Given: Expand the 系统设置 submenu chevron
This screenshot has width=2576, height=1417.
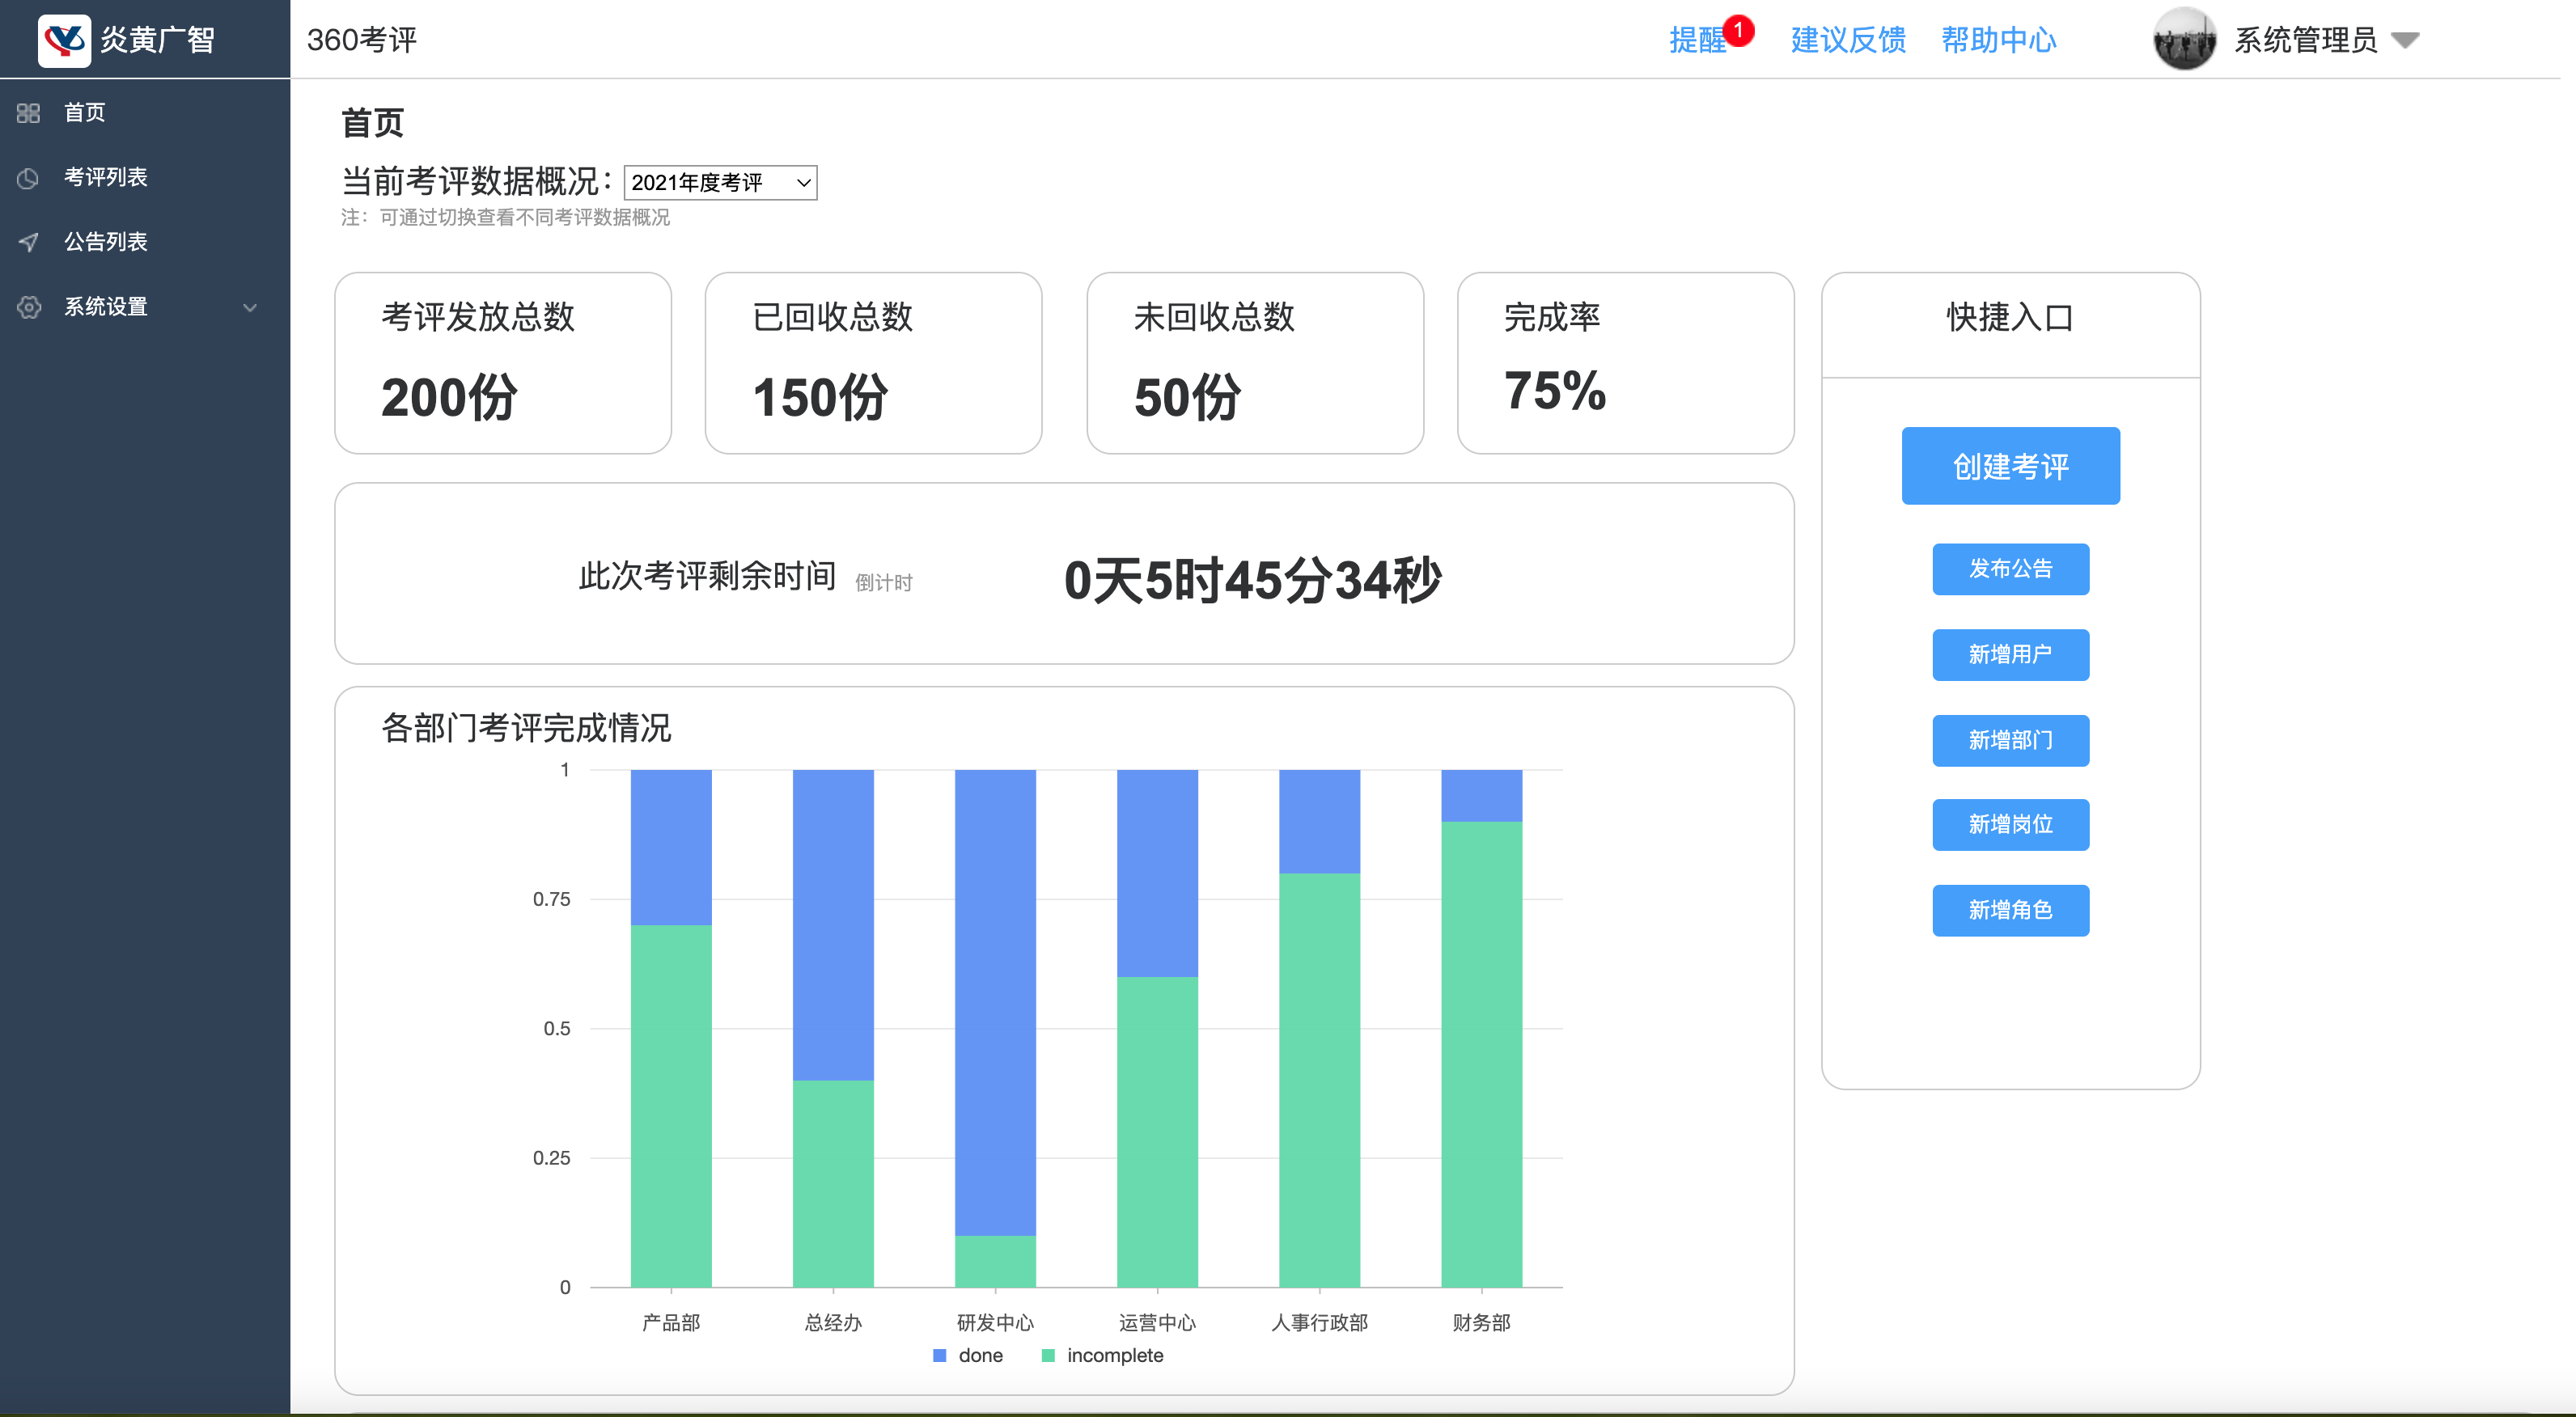Looking at the screenshot, I should pos(250,307).
